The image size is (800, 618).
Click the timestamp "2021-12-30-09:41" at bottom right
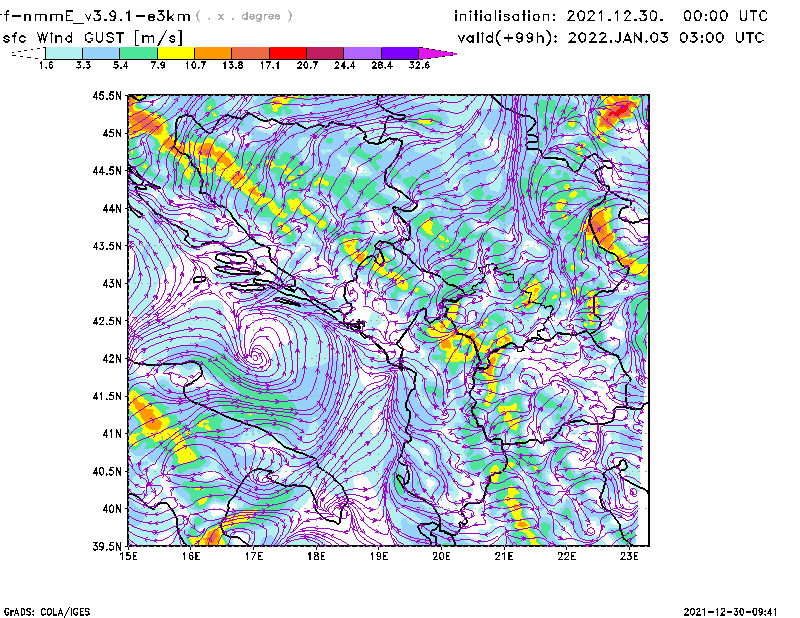738,610
